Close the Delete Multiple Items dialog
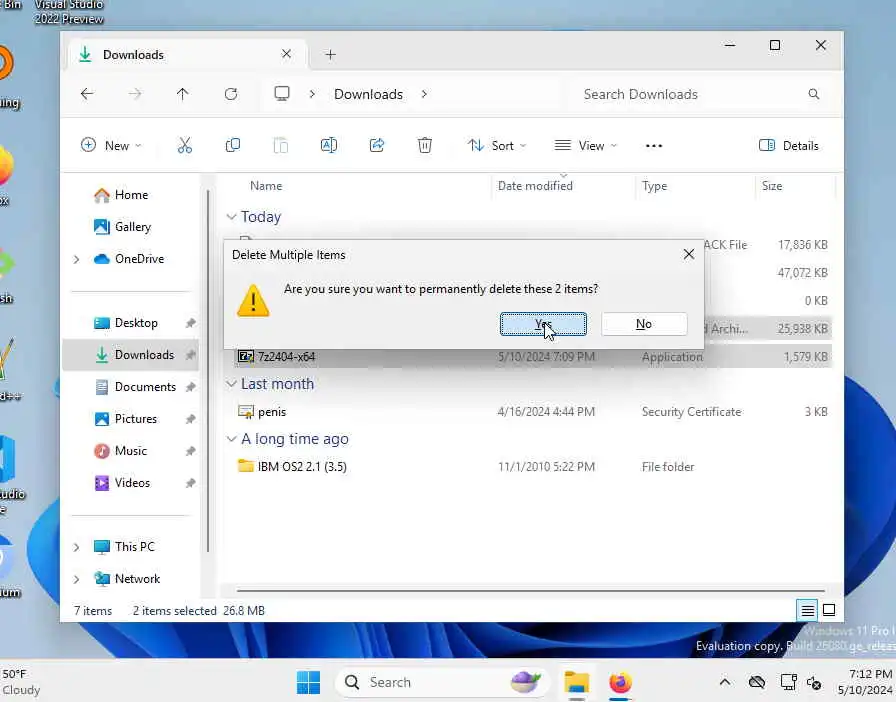The height and width of the screenshot is (702, 896). click(689, 254)
